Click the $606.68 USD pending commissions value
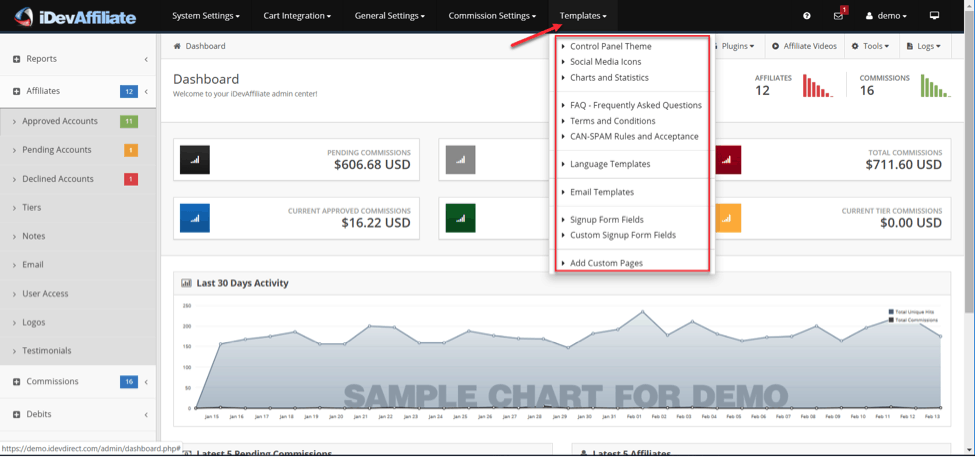Image resolution: width=975 pixels, height=457 pixels. [372, 165]
